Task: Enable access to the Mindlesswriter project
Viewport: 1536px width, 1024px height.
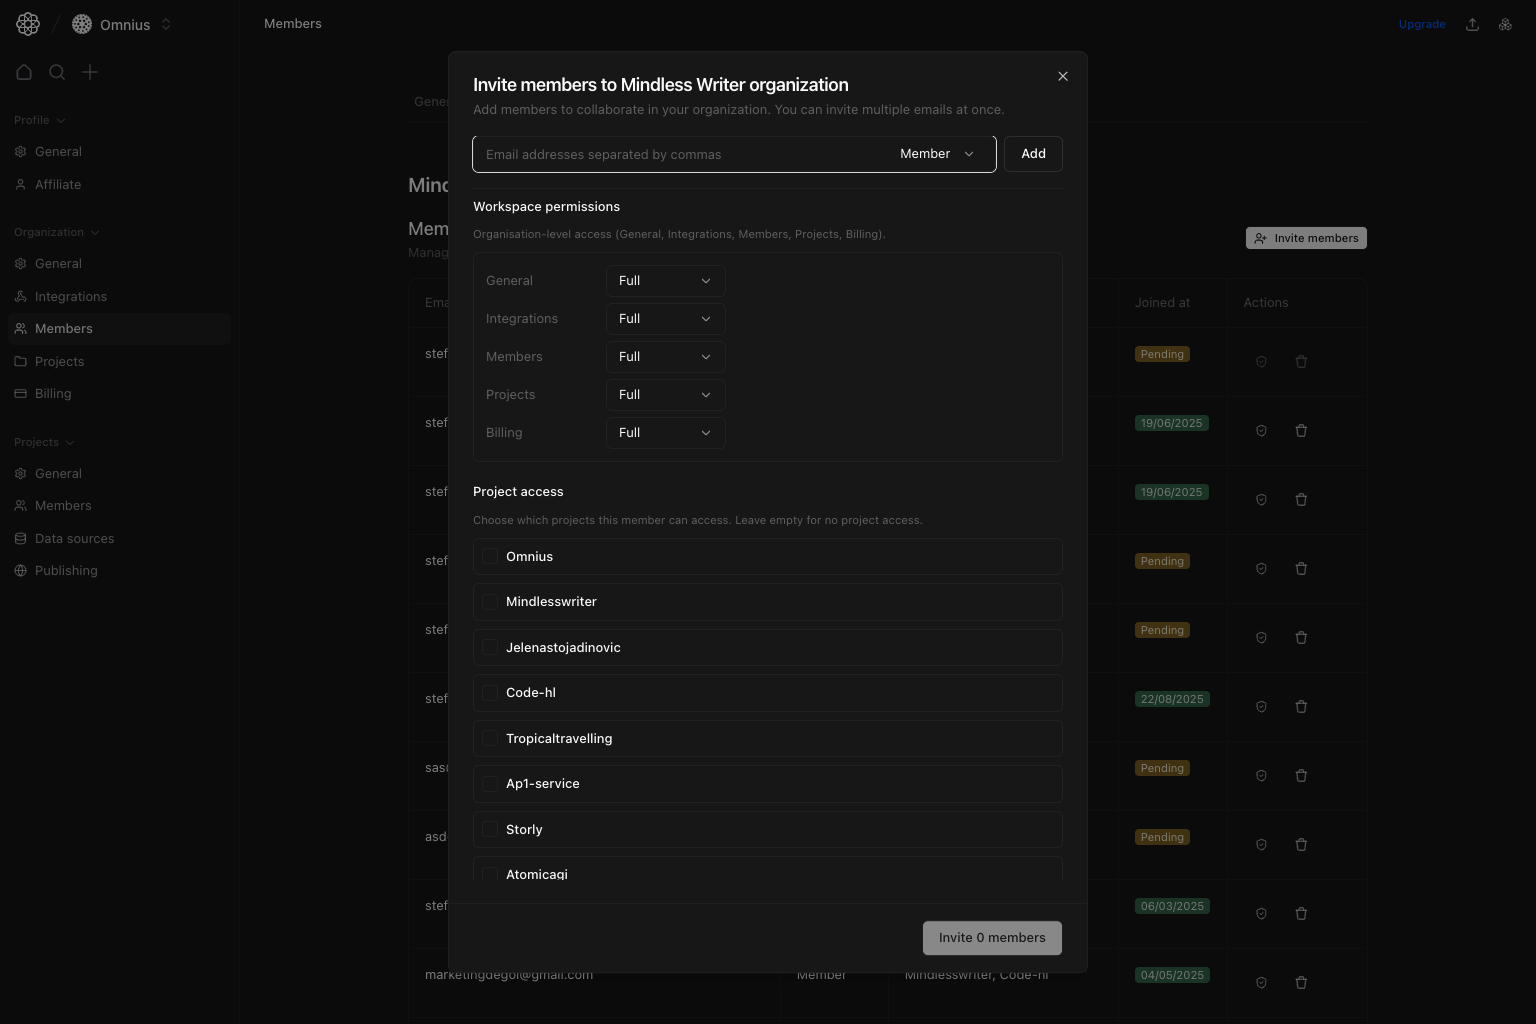Action: pos(490,602)
